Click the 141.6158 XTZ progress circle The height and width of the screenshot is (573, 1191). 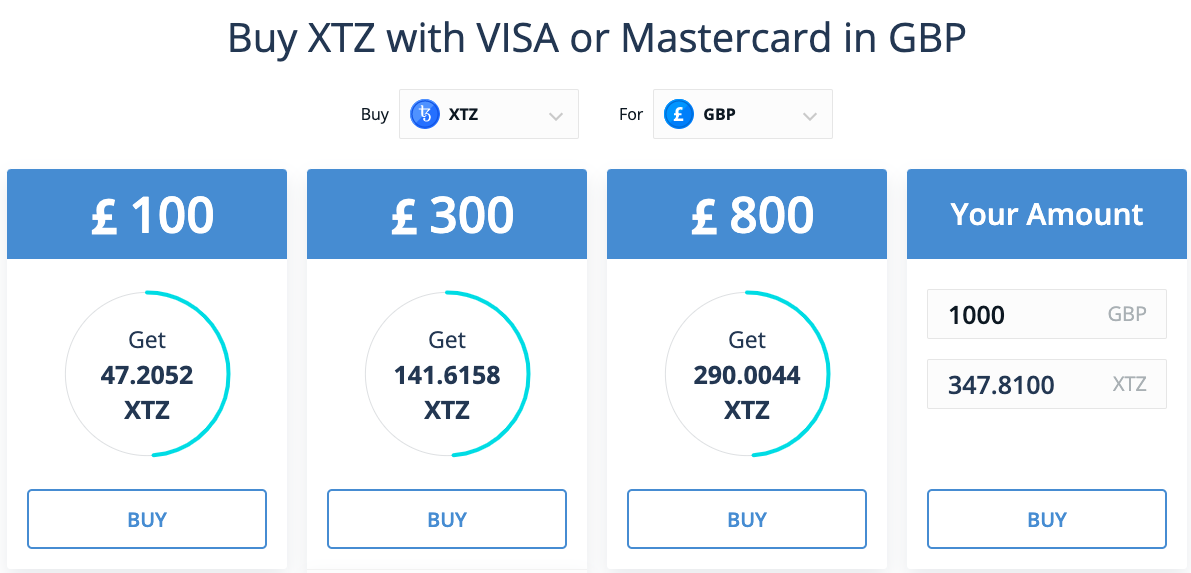(447, 374)
